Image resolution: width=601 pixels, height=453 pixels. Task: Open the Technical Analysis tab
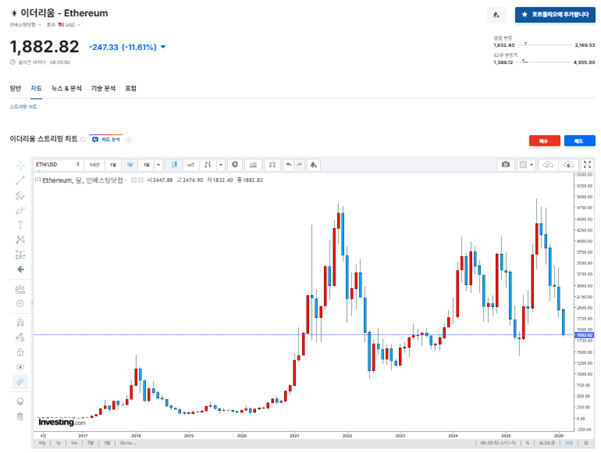click(103, 89)
